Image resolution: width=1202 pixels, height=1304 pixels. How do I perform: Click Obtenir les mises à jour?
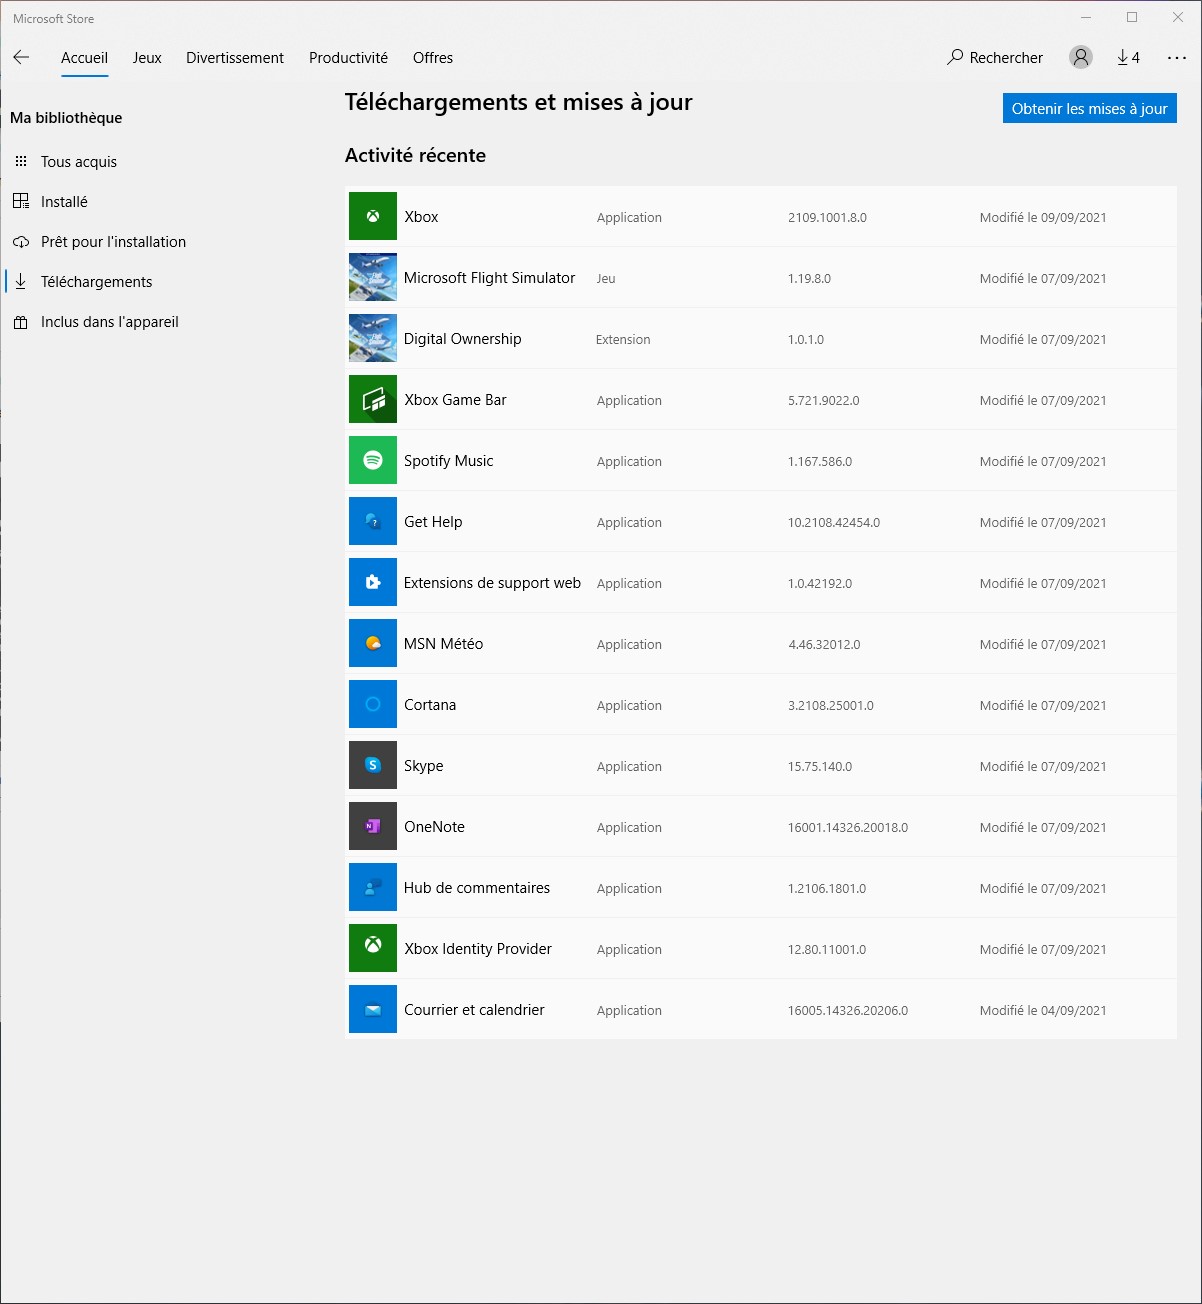1090,108
